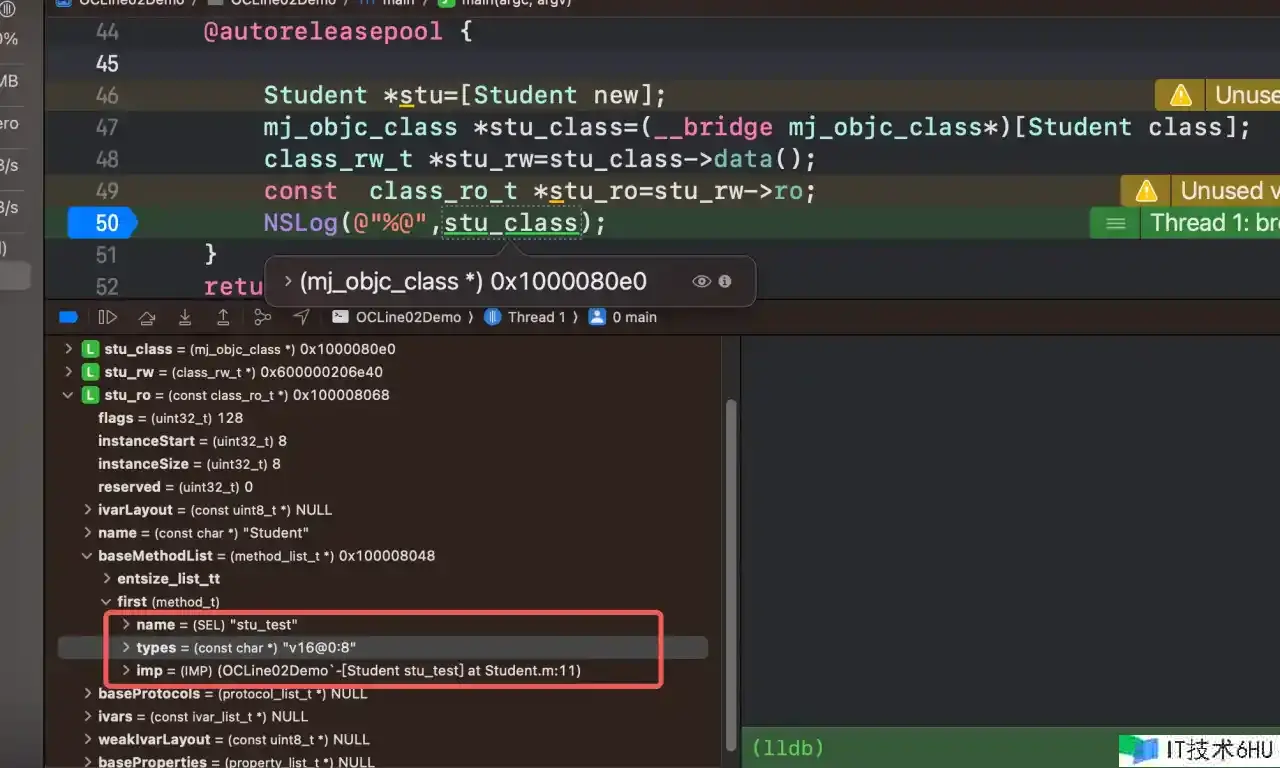Click the Quick Look eye icon in popup

pos(701,282)
